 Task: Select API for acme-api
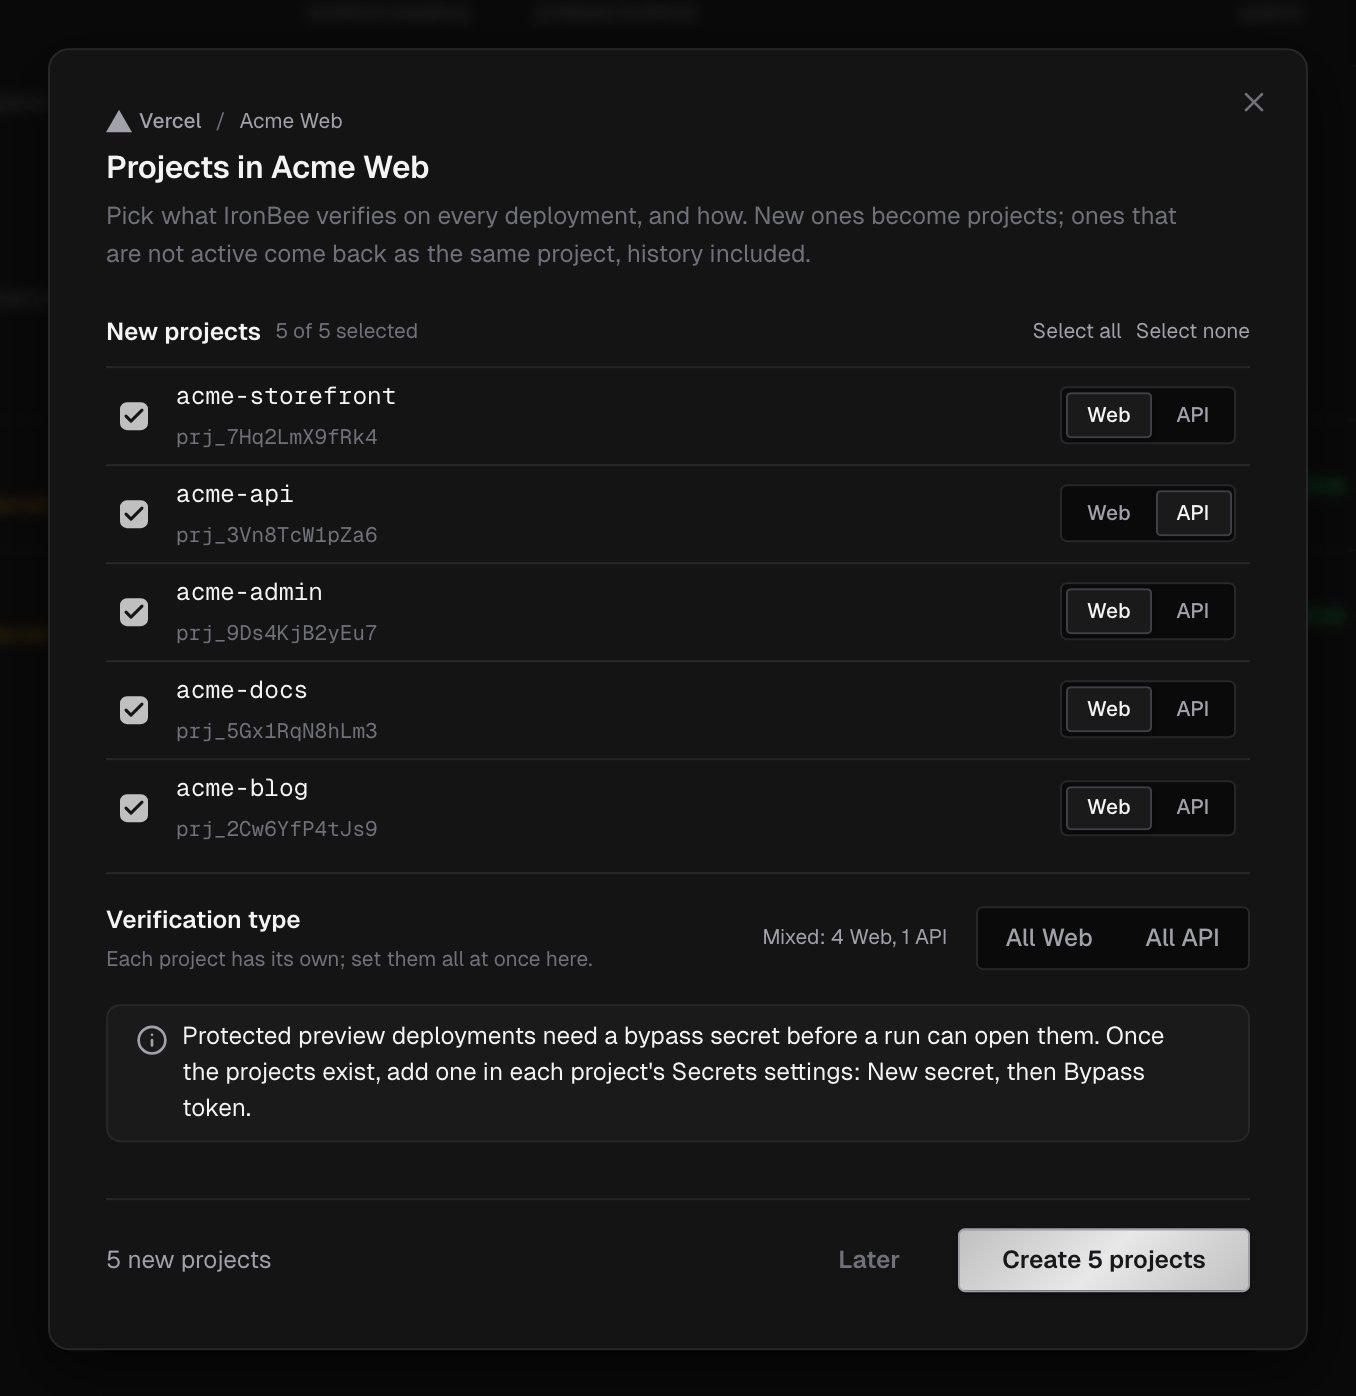1192,513
